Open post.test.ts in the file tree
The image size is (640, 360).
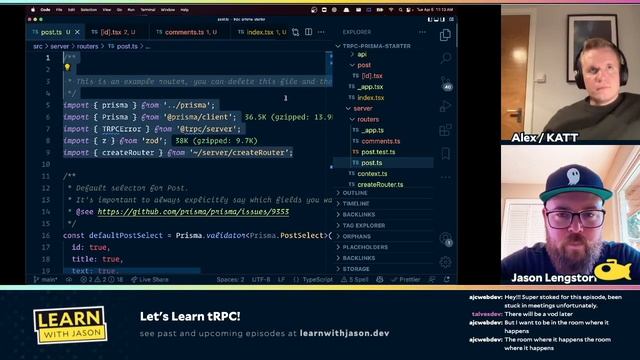378,152
